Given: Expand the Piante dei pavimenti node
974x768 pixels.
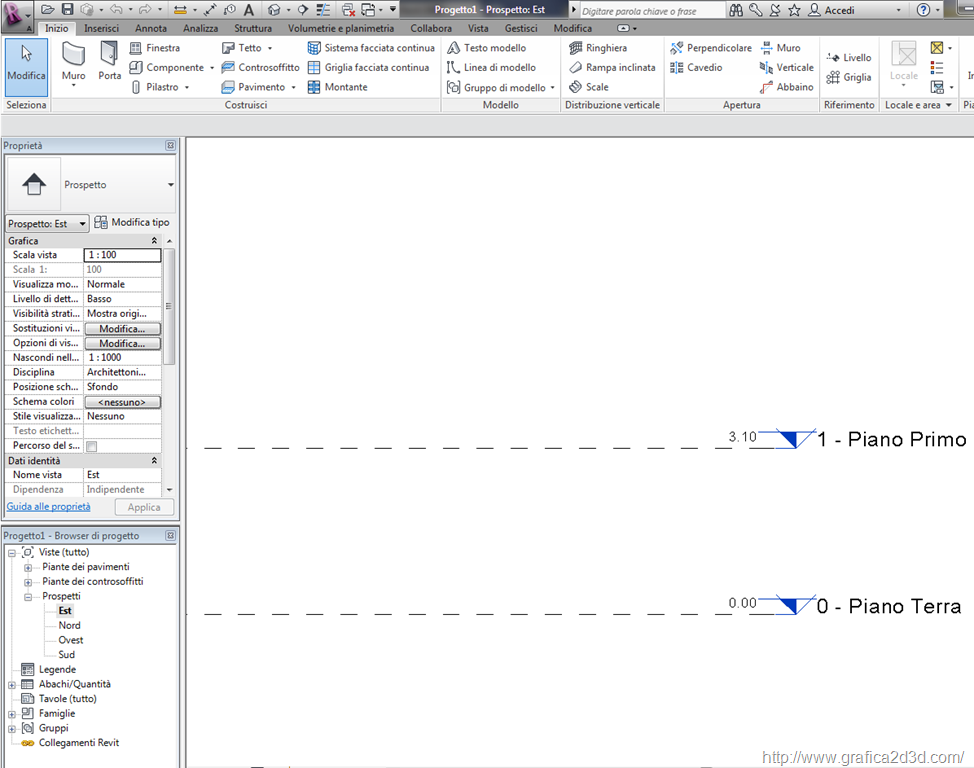Looking at the screenshot, I should [x=29, y=567].
